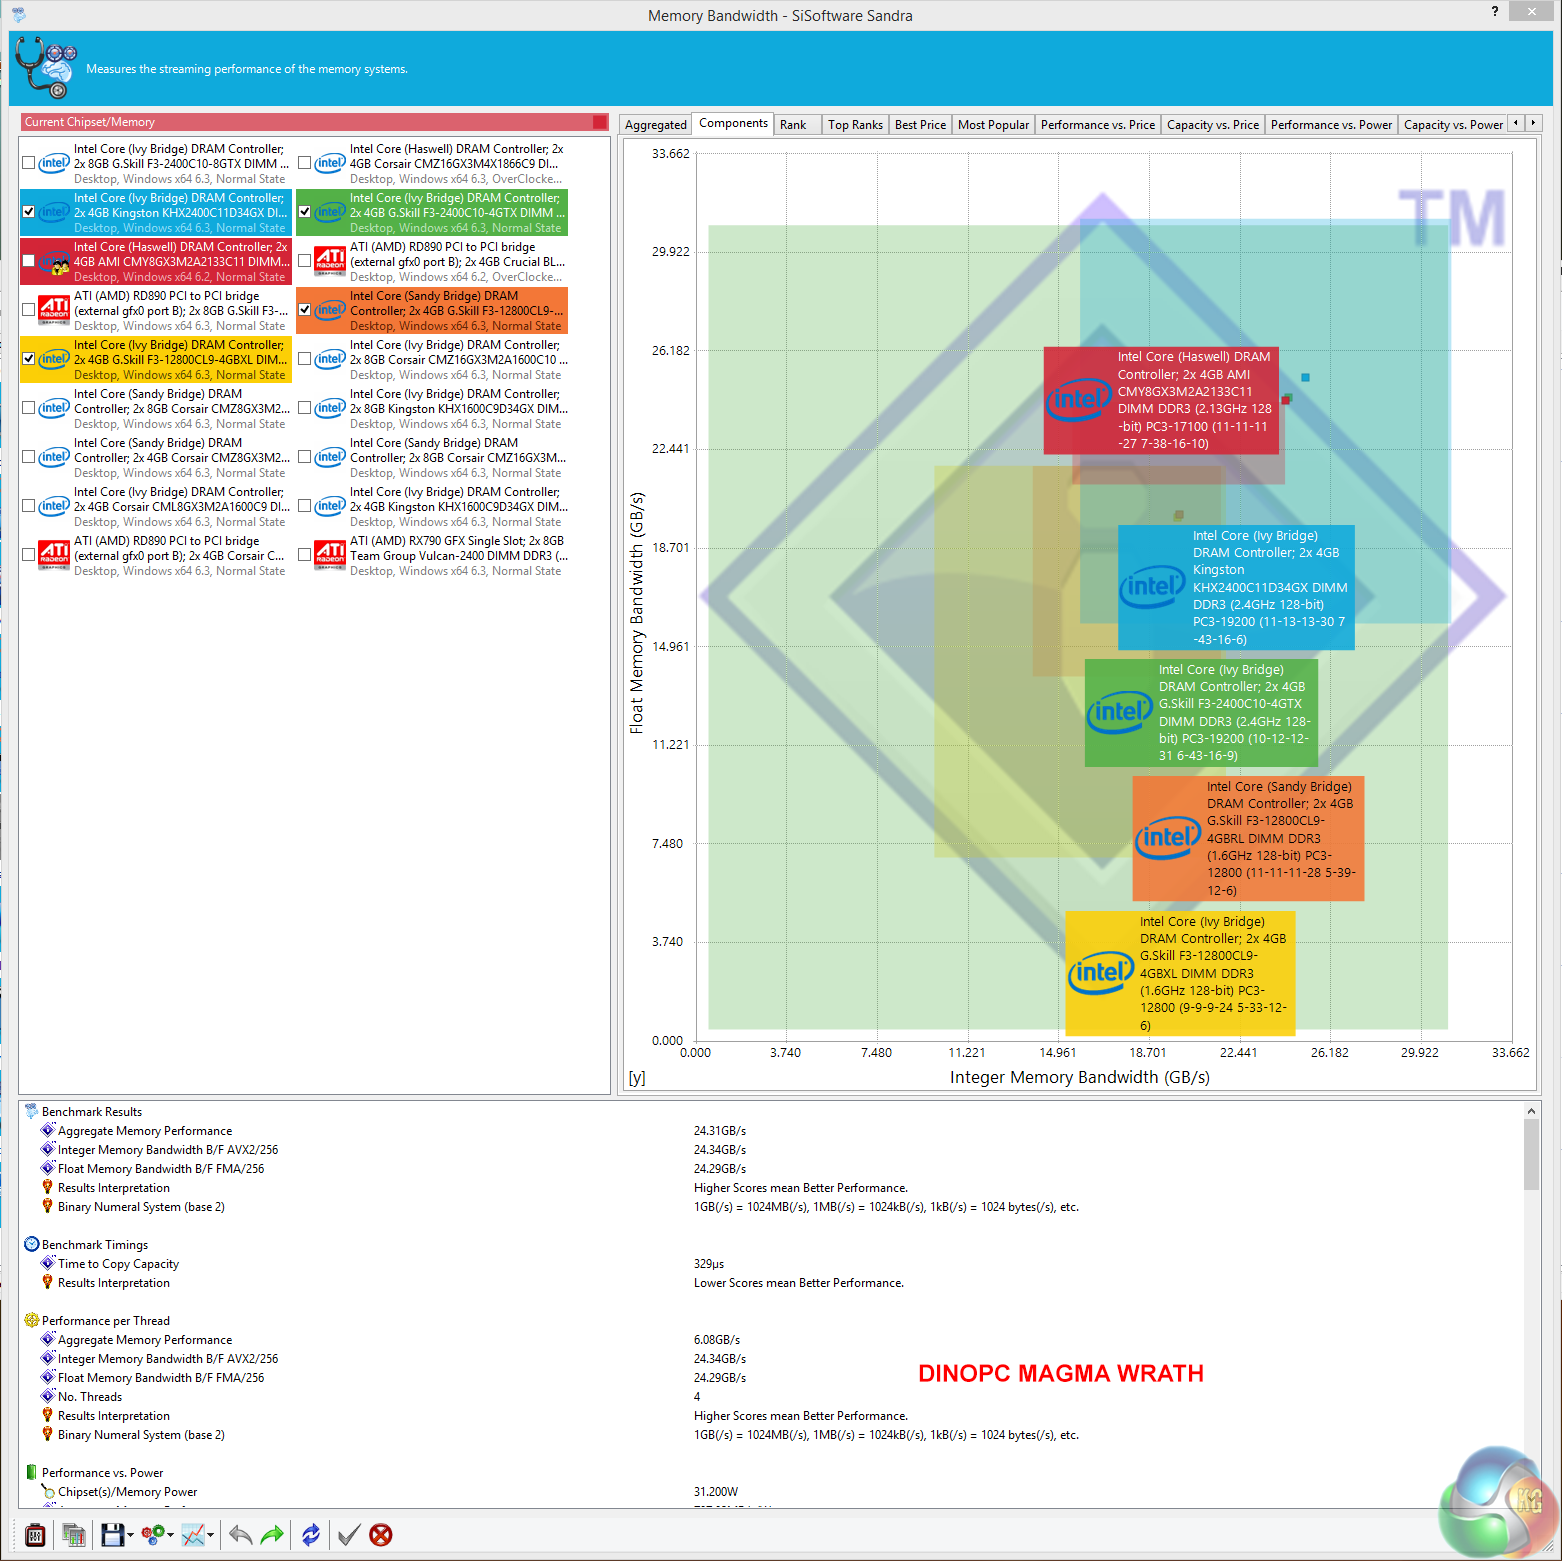The image size is (1562, 1561).
Task: Click the floppy disk save icon
Action: pos(112,1535)
